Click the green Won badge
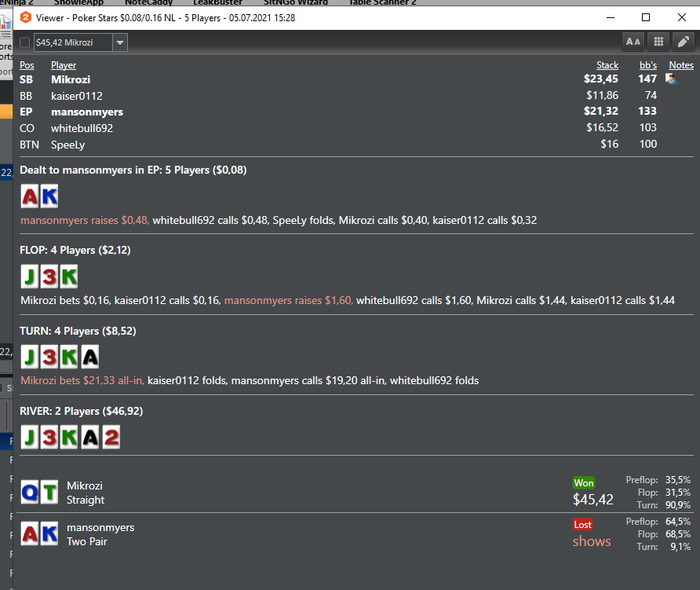Screen dimensions: 700x590 583,483
